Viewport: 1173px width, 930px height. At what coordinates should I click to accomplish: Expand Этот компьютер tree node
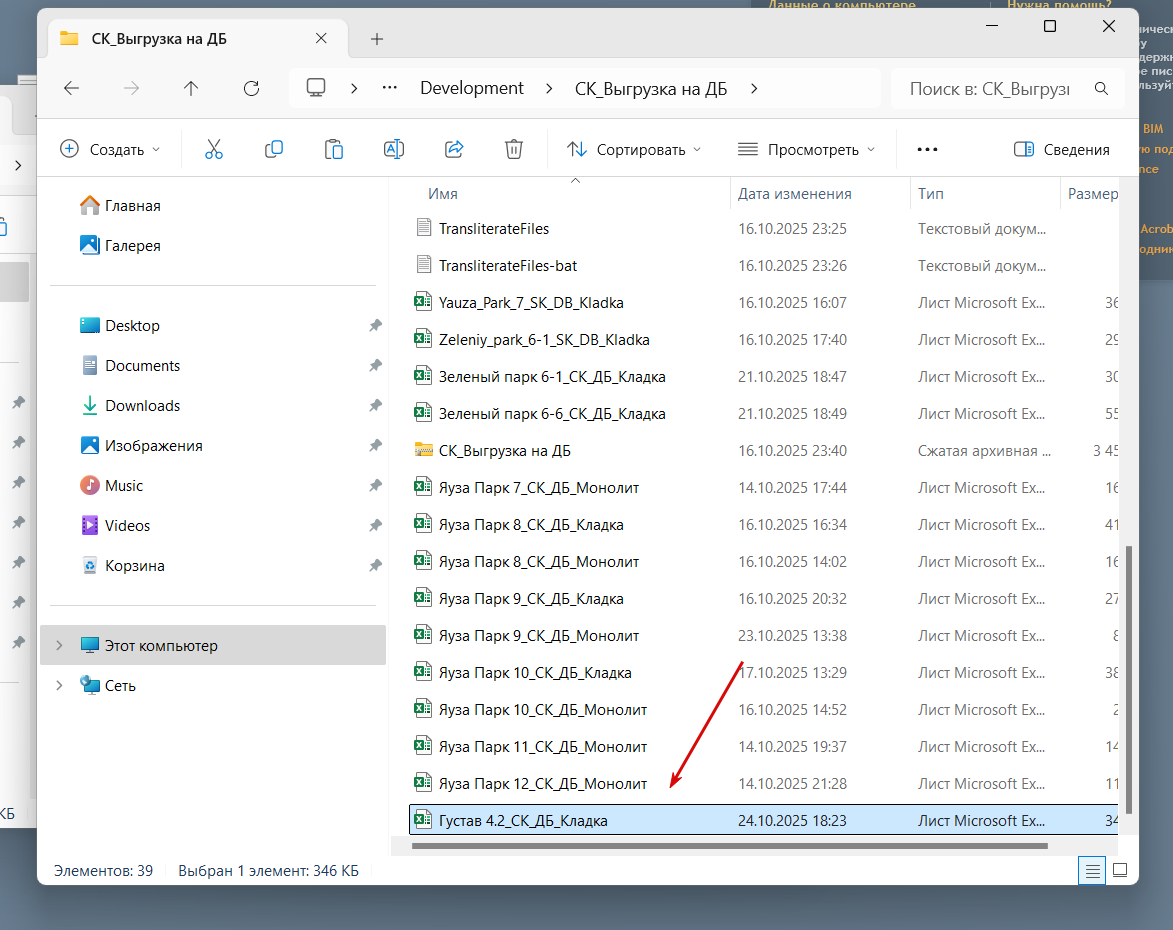point(59,645)
